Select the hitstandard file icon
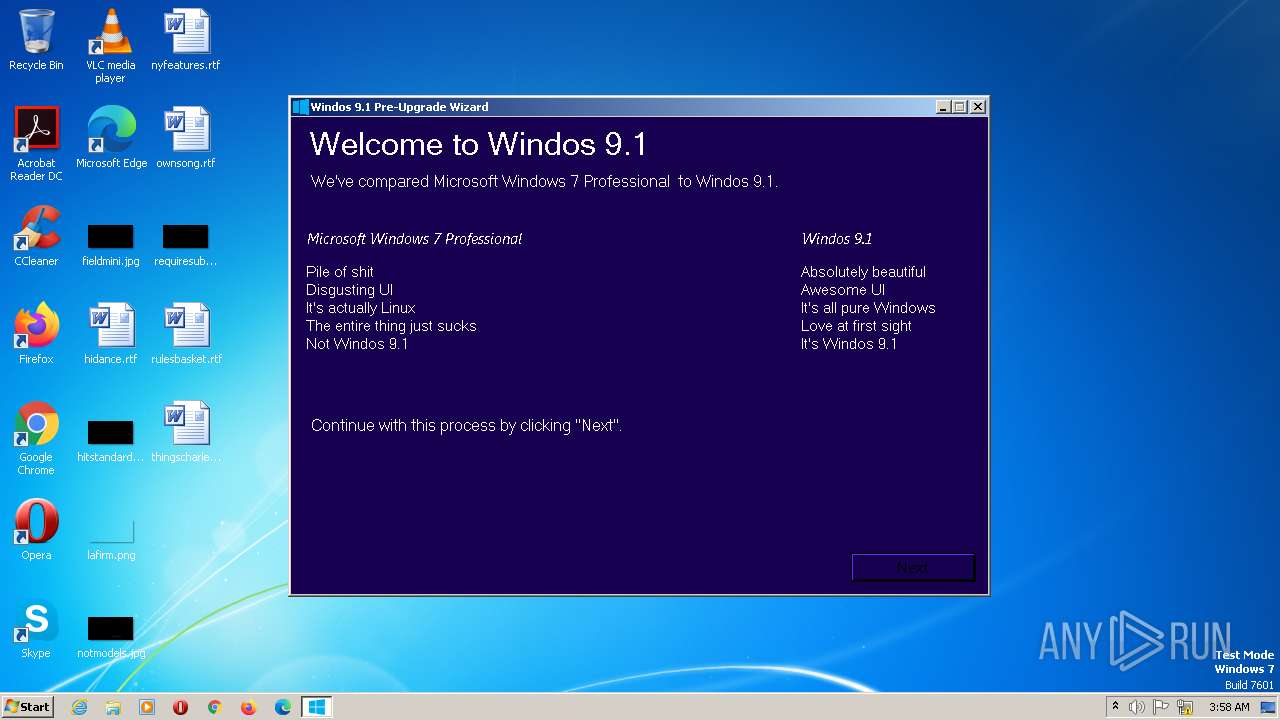1280x720 pixels. [110, 441]
